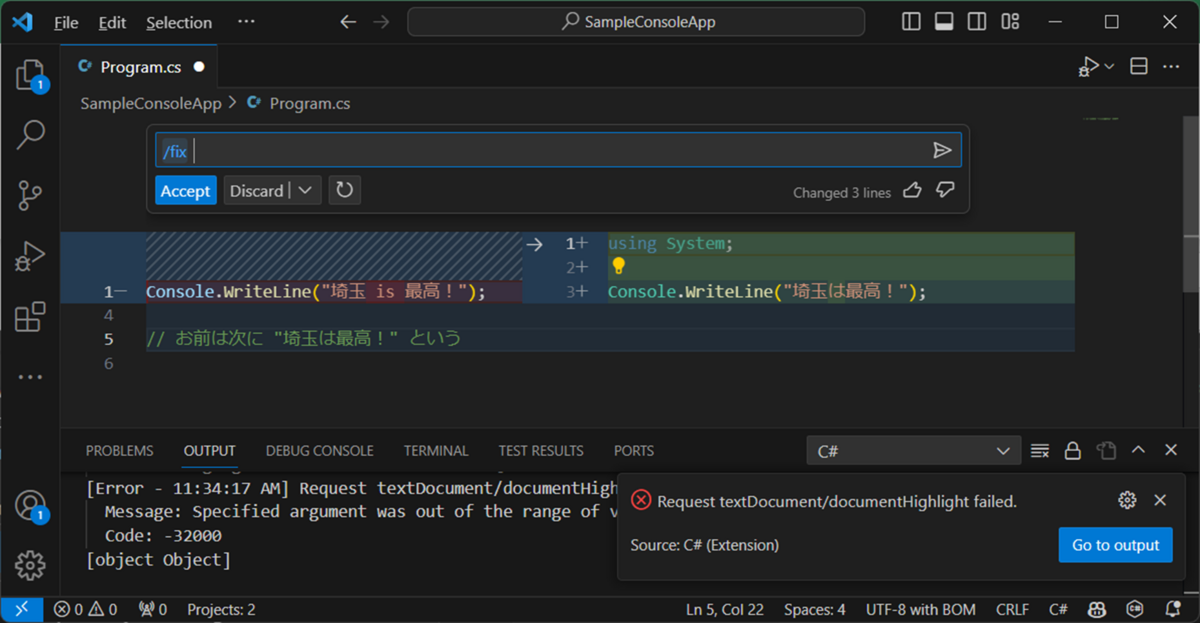The height and width of the screenshot is (623, 1200).
Task: Expand the title bar overflow menu
Action: (246, 22)
